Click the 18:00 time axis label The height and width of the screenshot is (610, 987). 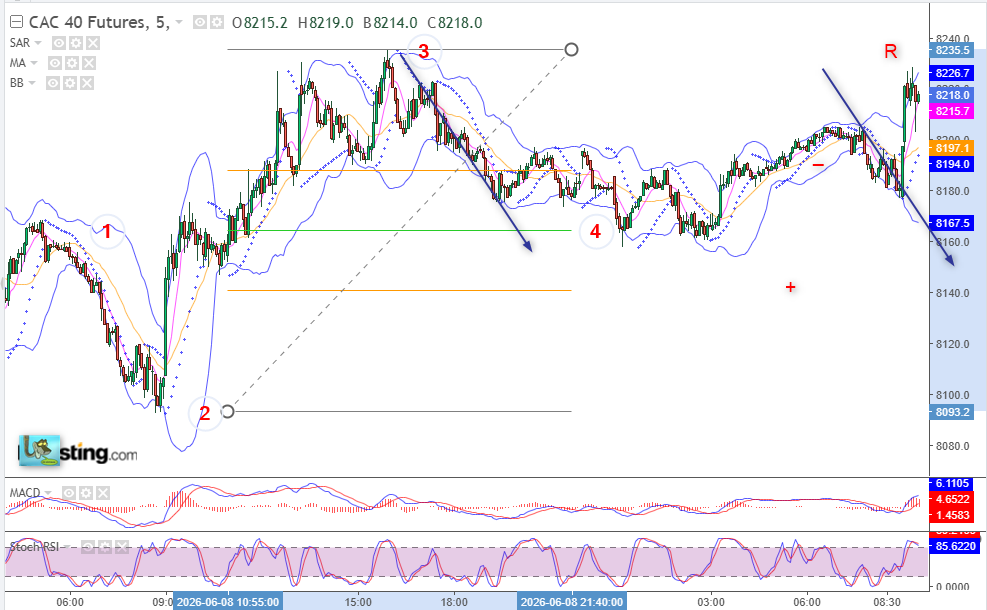[454, 602]
